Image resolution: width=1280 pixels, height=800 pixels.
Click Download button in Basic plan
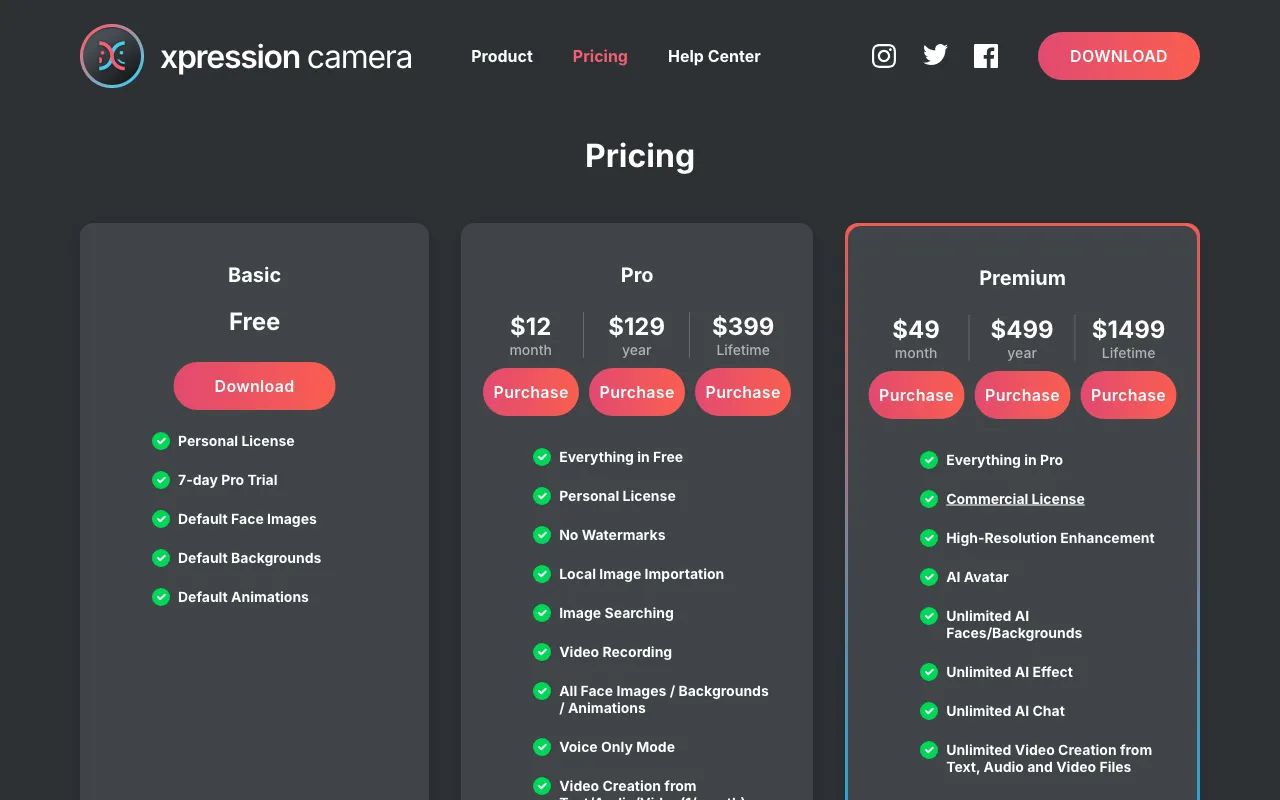(254, 386)
